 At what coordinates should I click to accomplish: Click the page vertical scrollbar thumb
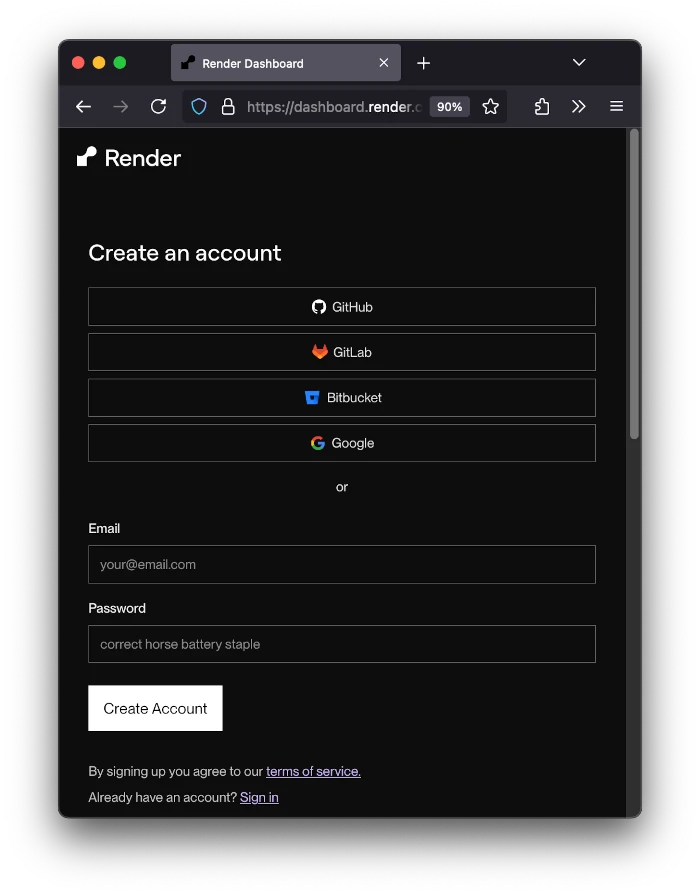(634, 284)
